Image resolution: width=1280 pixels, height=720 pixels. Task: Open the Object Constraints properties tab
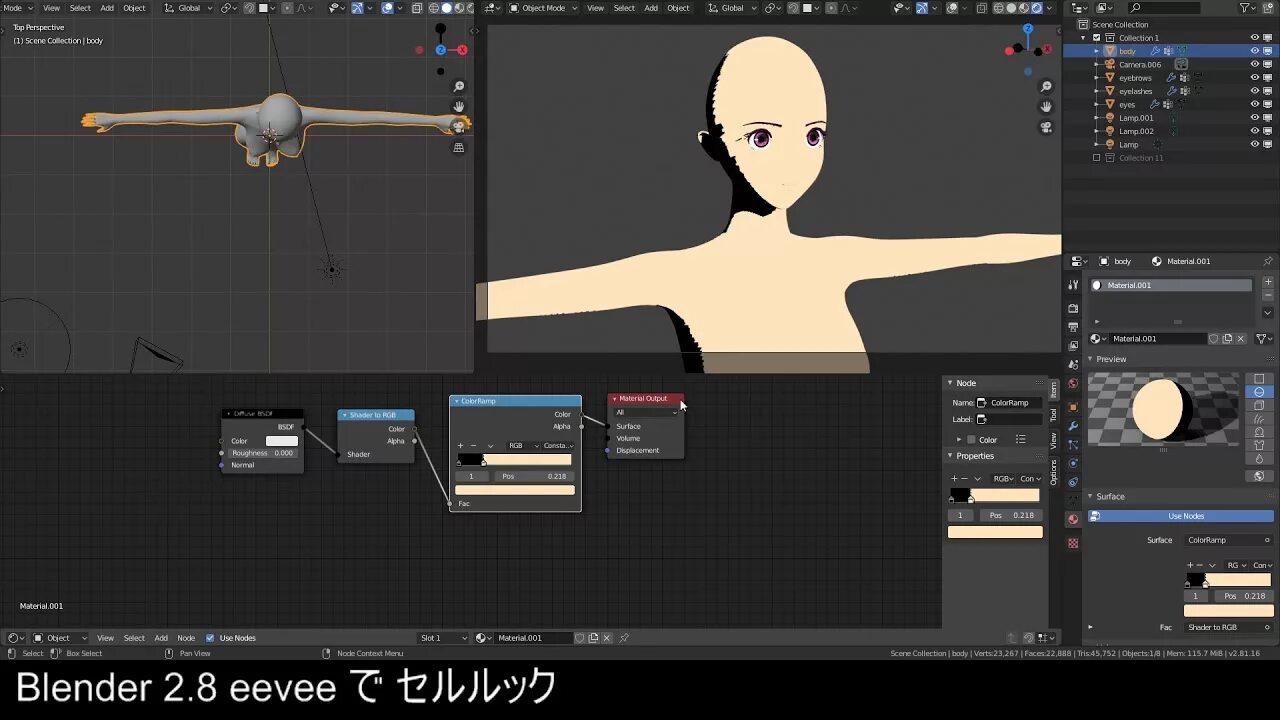click(1073, 482)
